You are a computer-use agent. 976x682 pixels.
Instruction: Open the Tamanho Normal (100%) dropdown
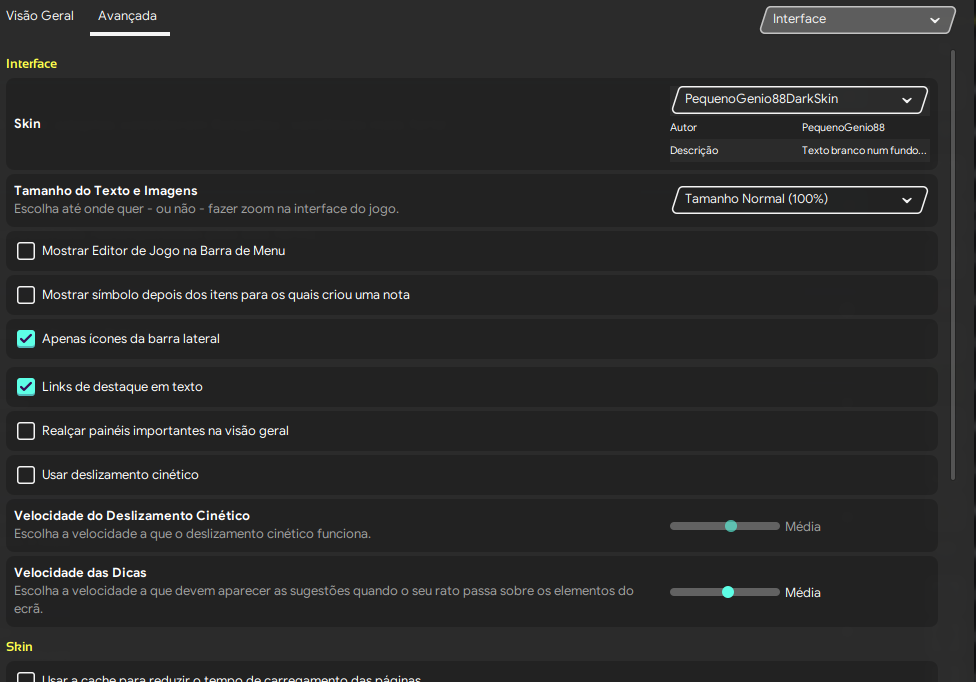pos(800,200)
